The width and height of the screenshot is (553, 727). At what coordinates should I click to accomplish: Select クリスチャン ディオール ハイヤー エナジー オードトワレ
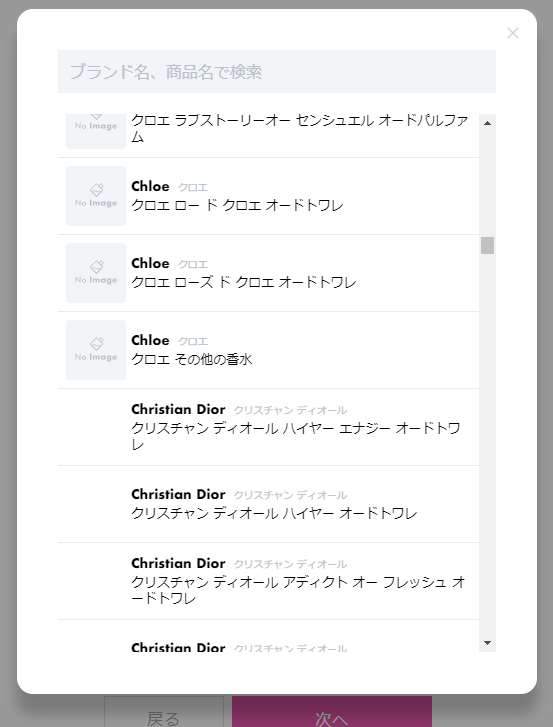coord(268,427)
